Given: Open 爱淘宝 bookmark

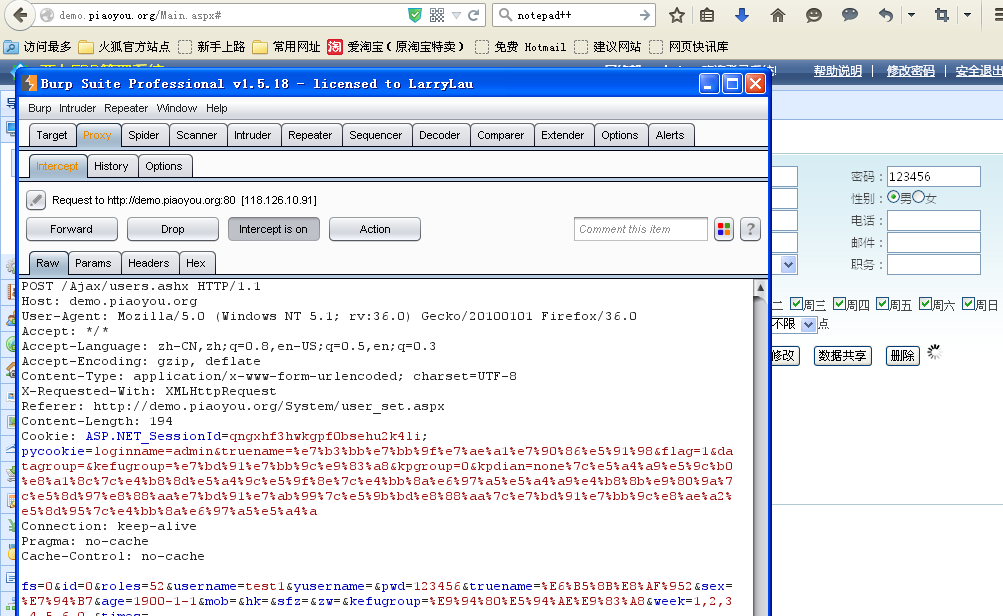Looking at the screenshot, I should [x=396, y=47].
